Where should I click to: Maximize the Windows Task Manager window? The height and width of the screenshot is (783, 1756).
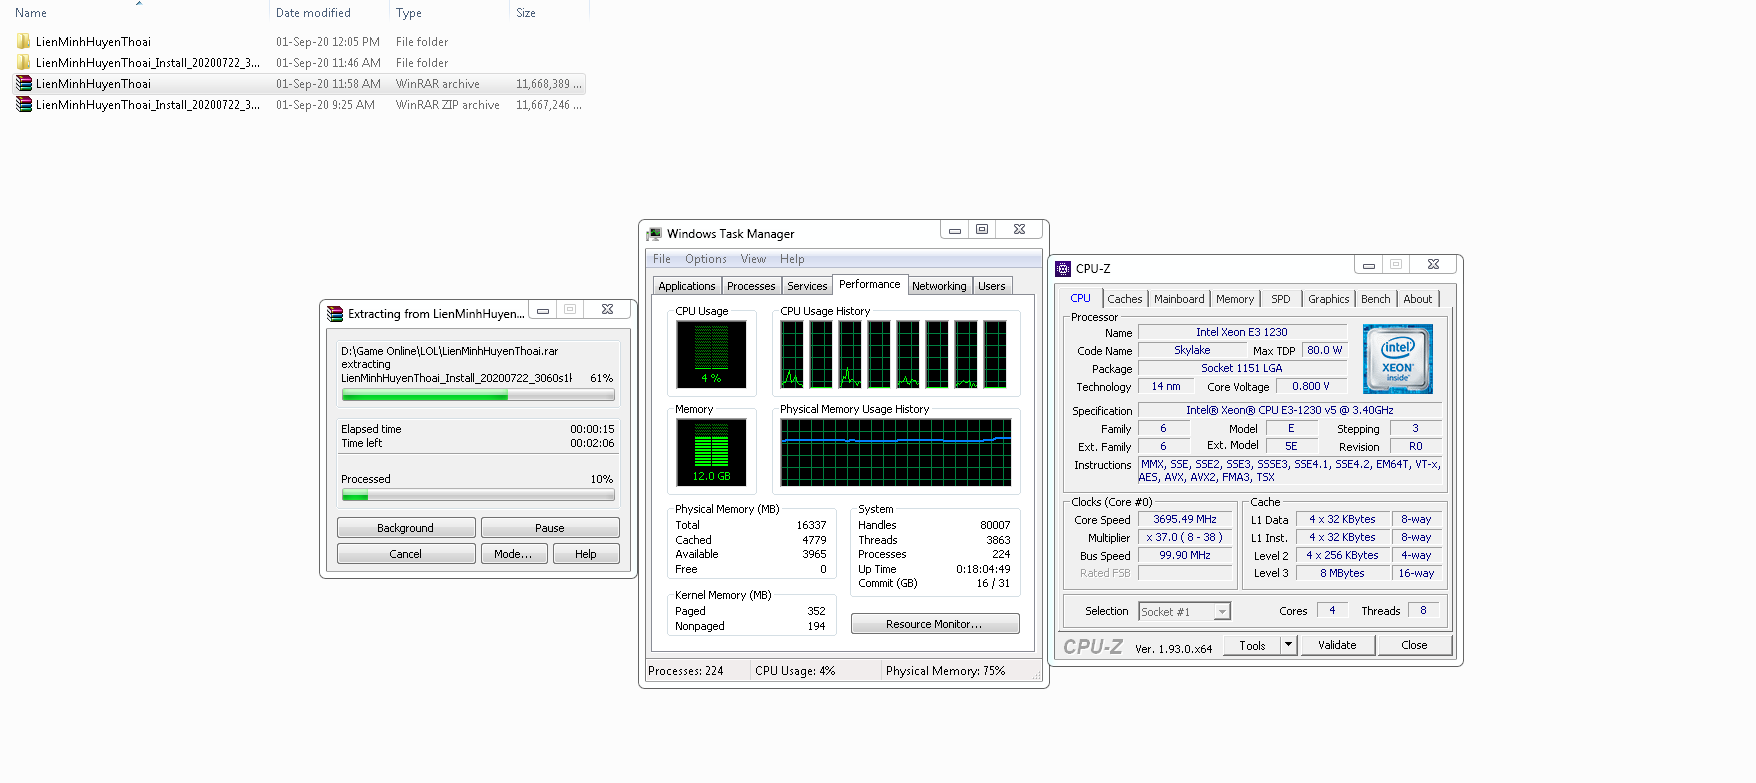pos(982,230)
